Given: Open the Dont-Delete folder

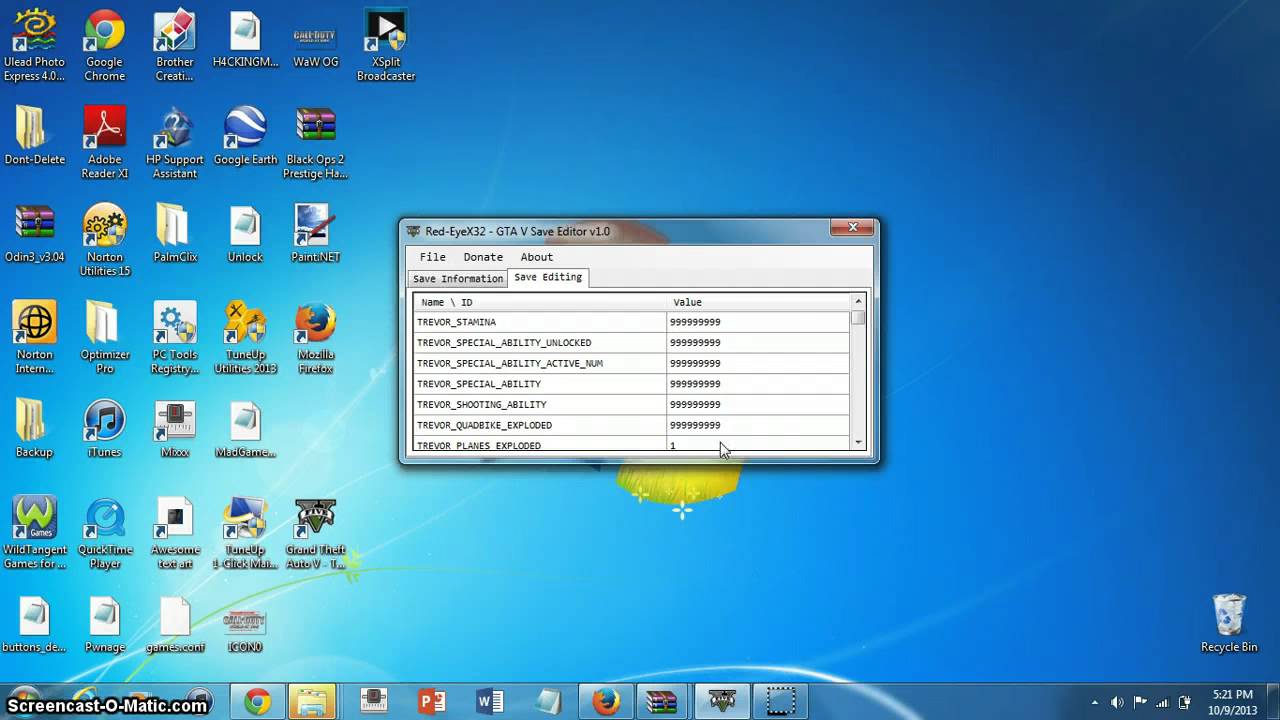Looking at the screenshot, I should (x=35, y=136).
